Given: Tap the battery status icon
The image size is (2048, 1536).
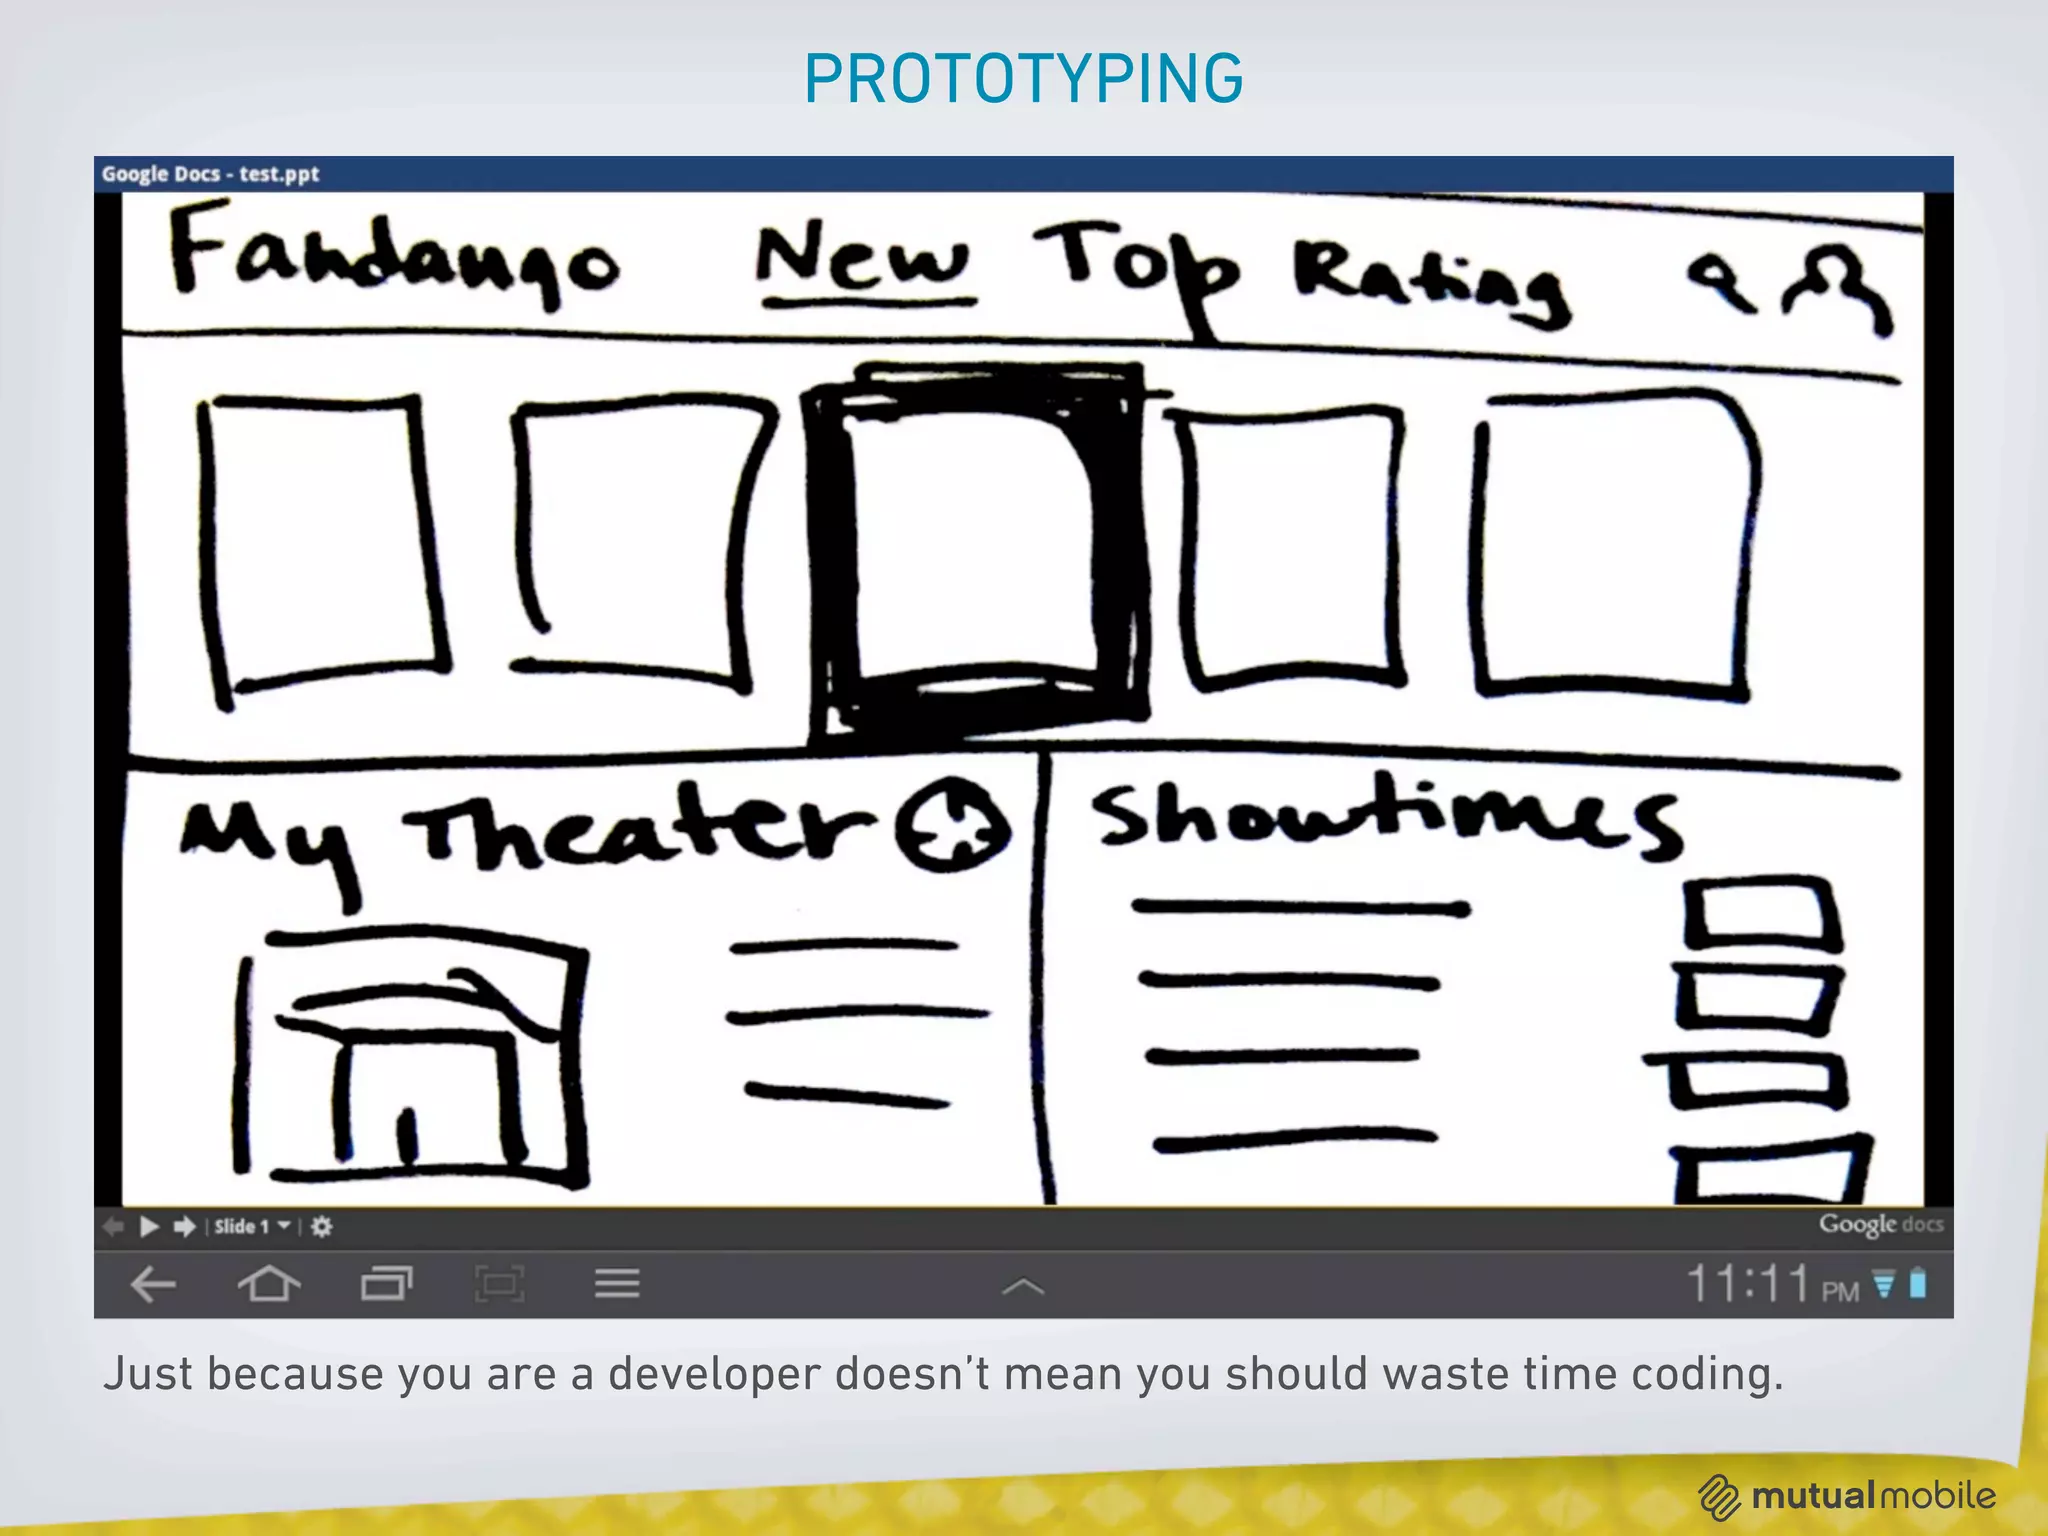Looking at the screenshot, I should click(x=1918, y=1284).
